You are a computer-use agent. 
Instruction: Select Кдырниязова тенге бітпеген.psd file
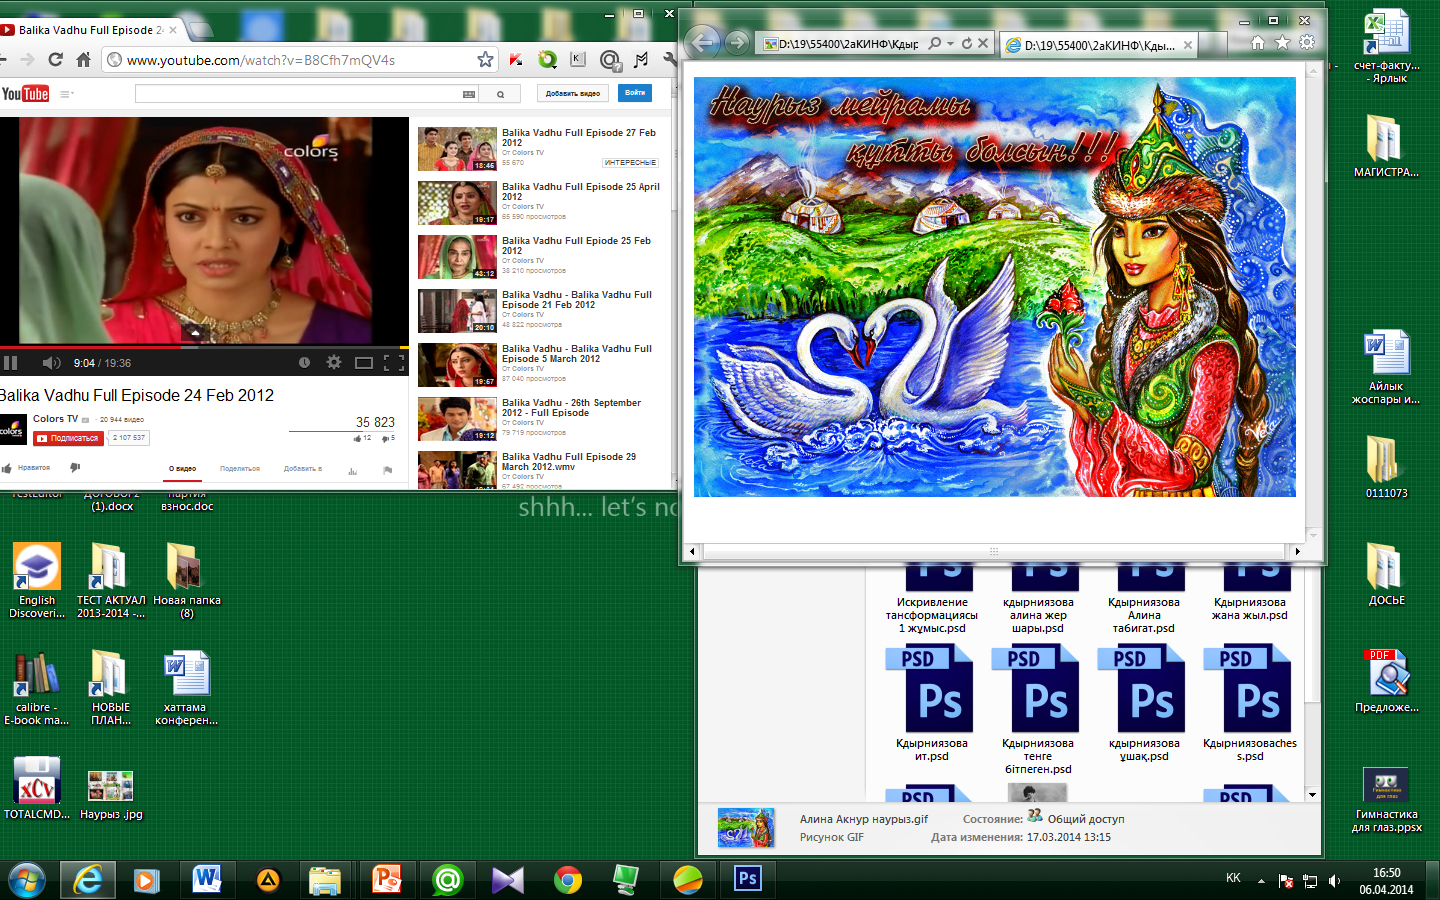(x=1037, y=710)
